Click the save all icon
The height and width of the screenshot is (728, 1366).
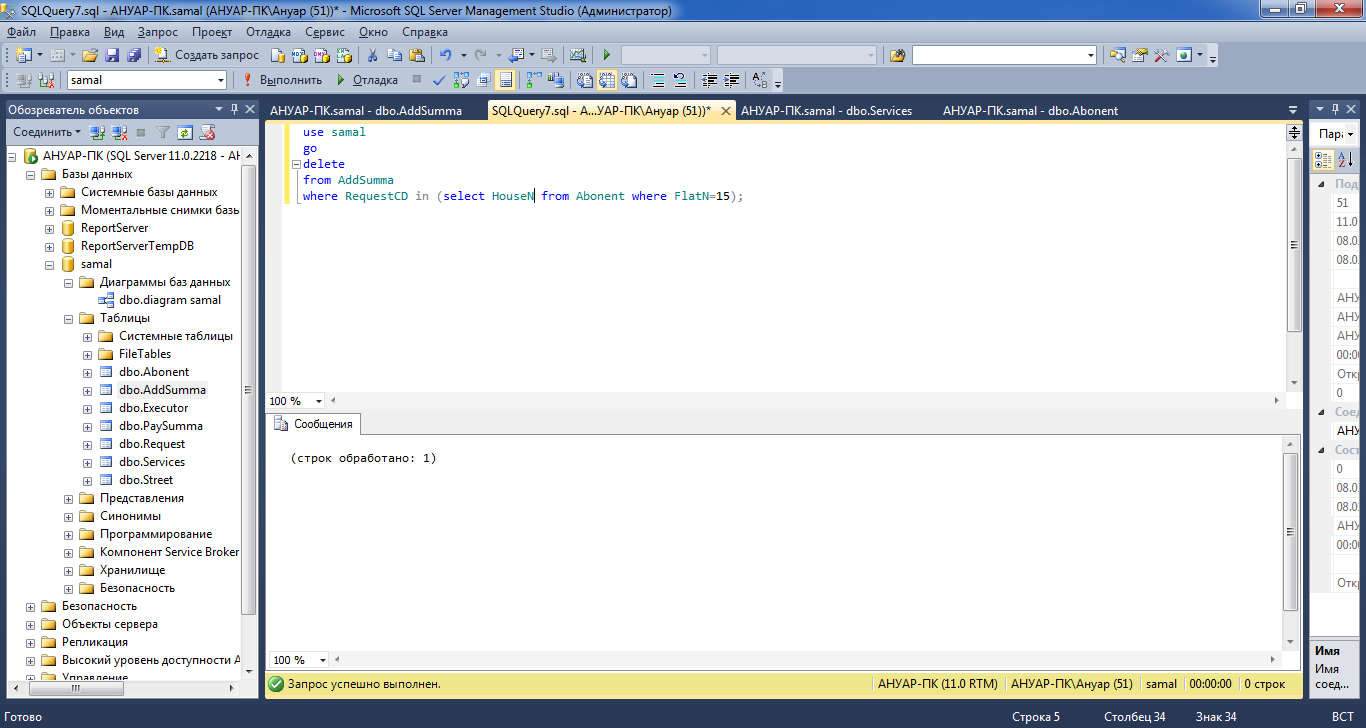tap(133, 55)
